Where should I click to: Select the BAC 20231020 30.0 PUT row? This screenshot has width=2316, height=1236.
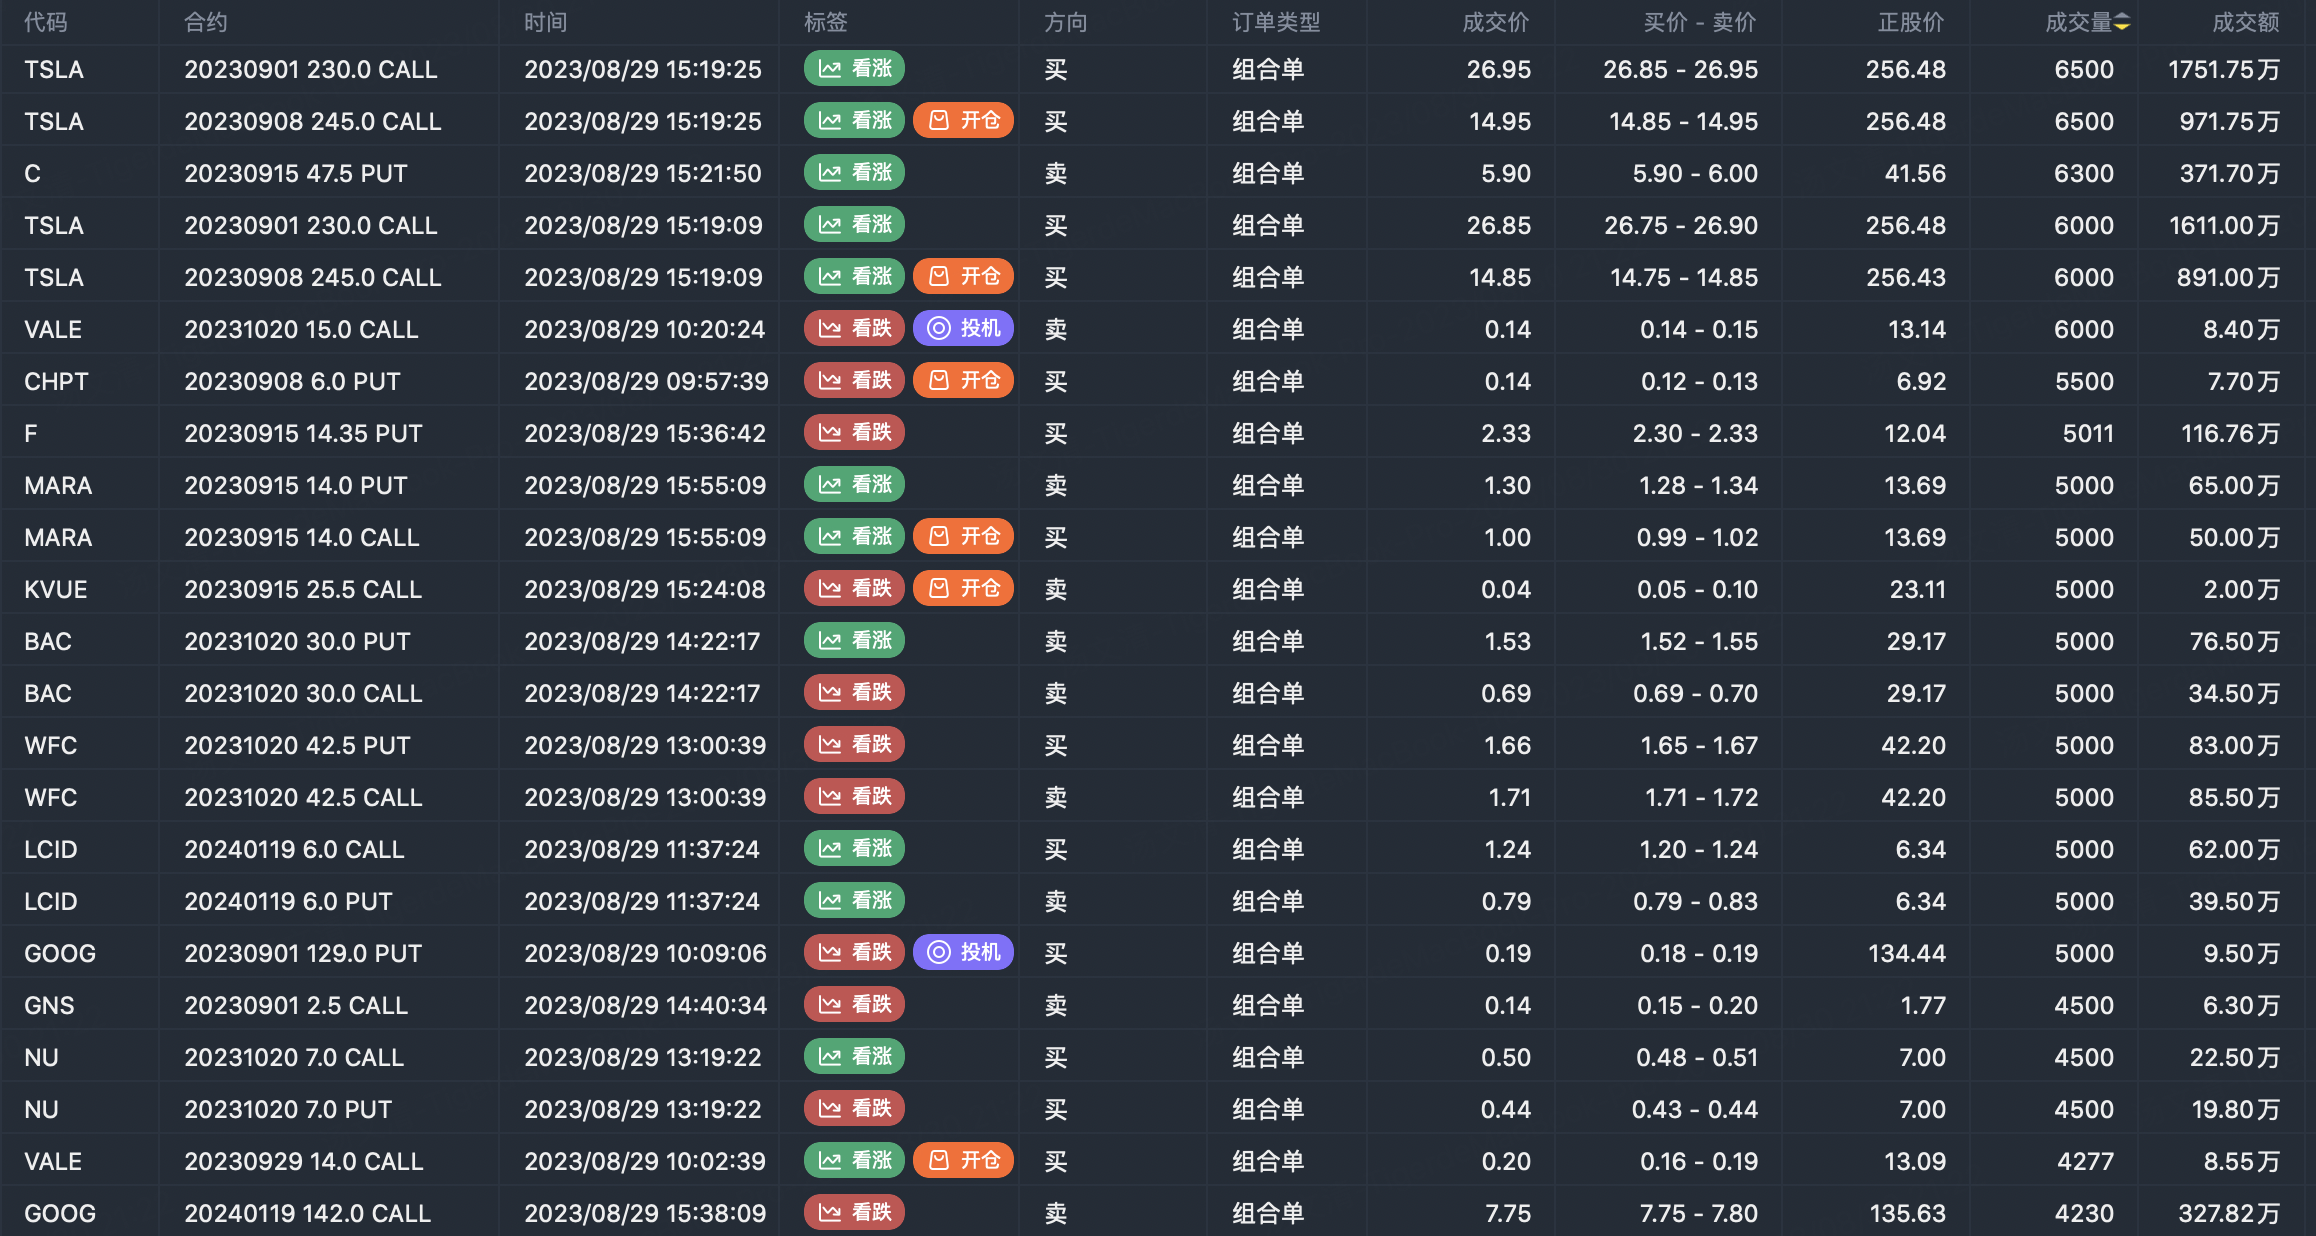(x=297, y=642)
